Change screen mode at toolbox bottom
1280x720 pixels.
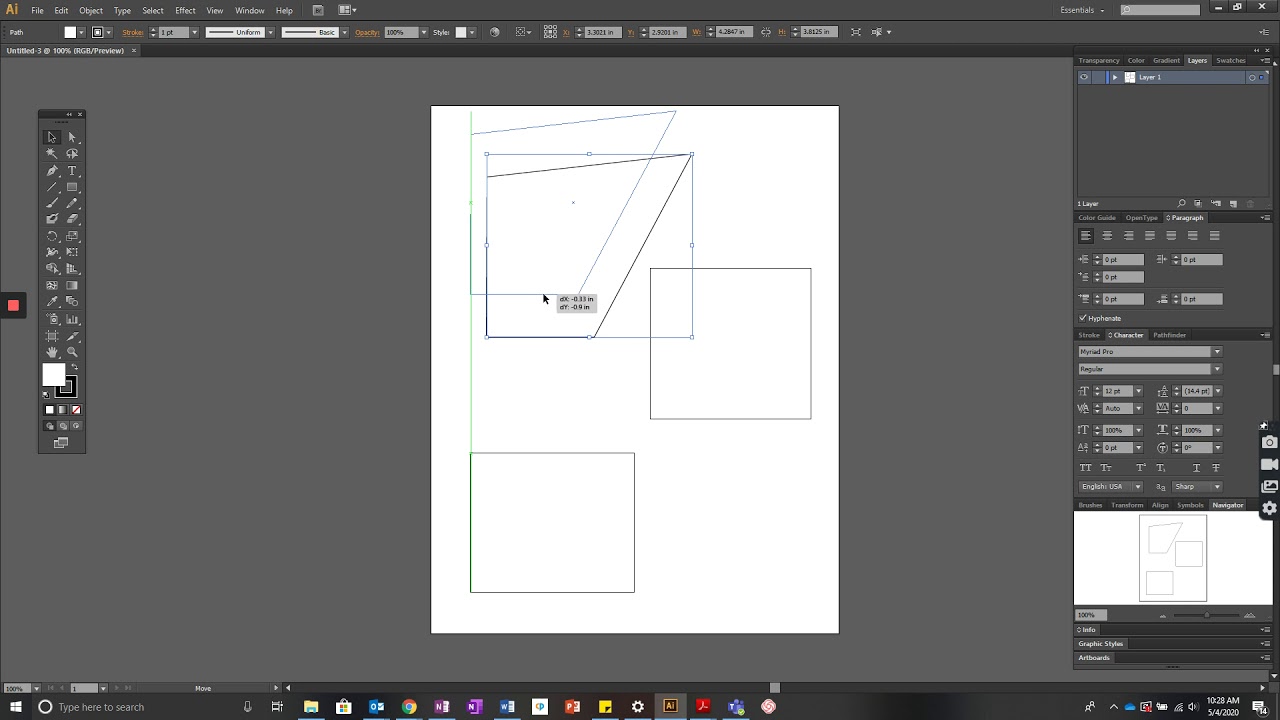62,442
